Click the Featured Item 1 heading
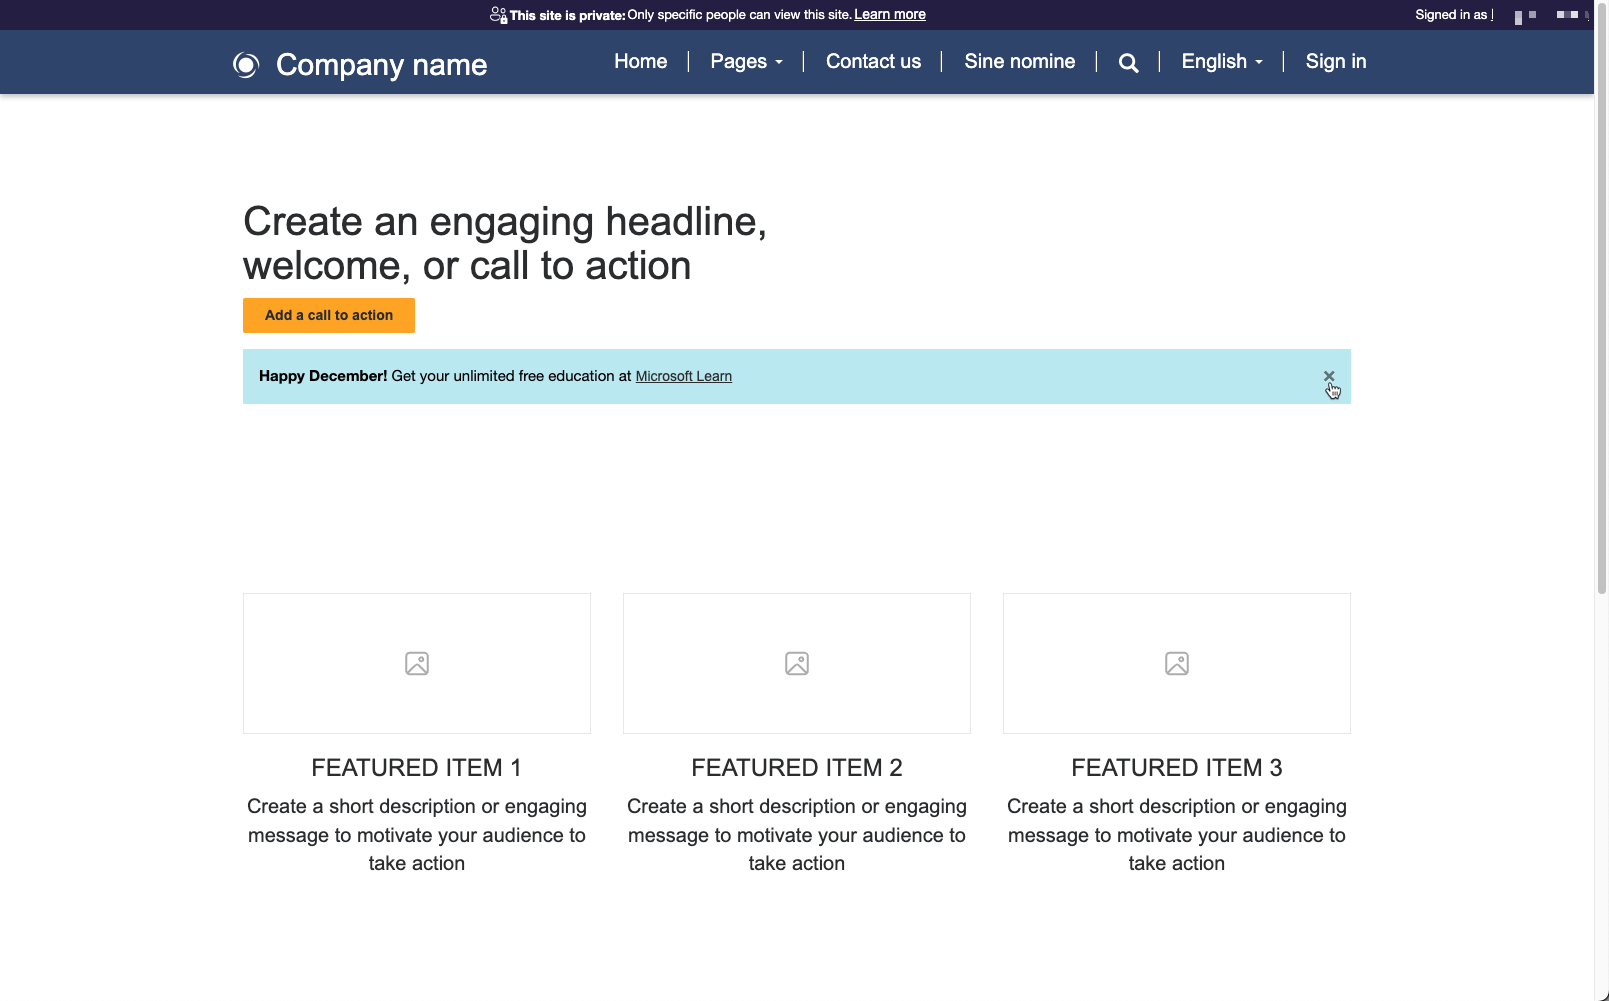This screenshot has width=1609, height=1001. click(416, 767)
